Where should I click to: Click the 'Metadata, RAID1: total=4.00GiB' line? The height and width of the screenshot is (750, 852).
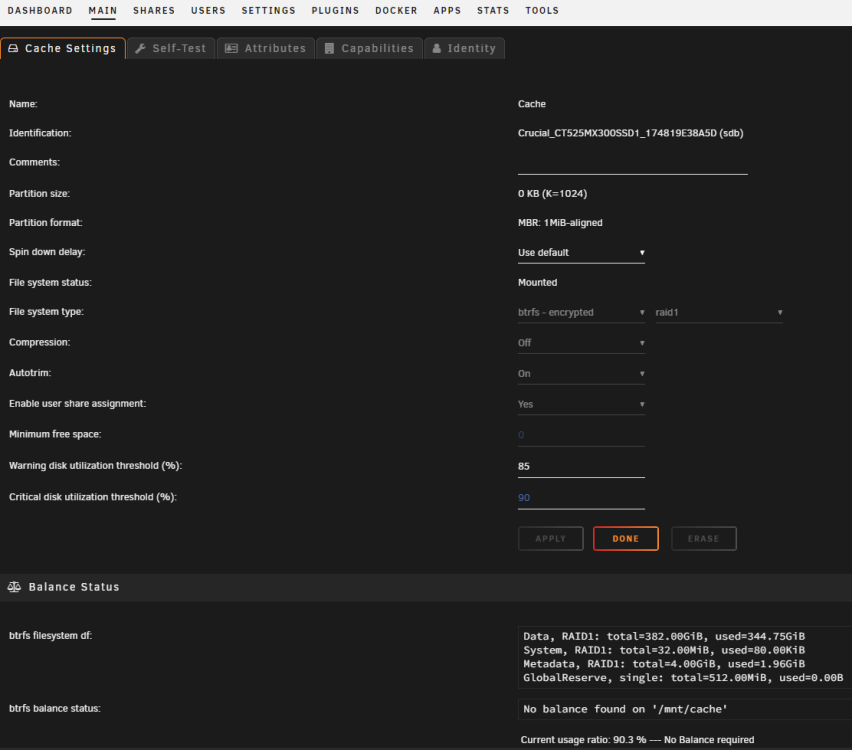coord(664,664)
